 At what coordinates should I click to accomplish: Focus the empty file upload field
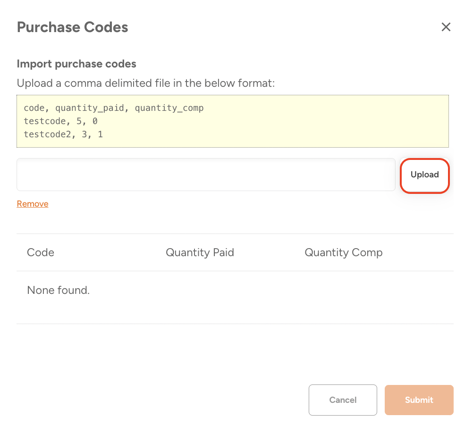point(206,175)
